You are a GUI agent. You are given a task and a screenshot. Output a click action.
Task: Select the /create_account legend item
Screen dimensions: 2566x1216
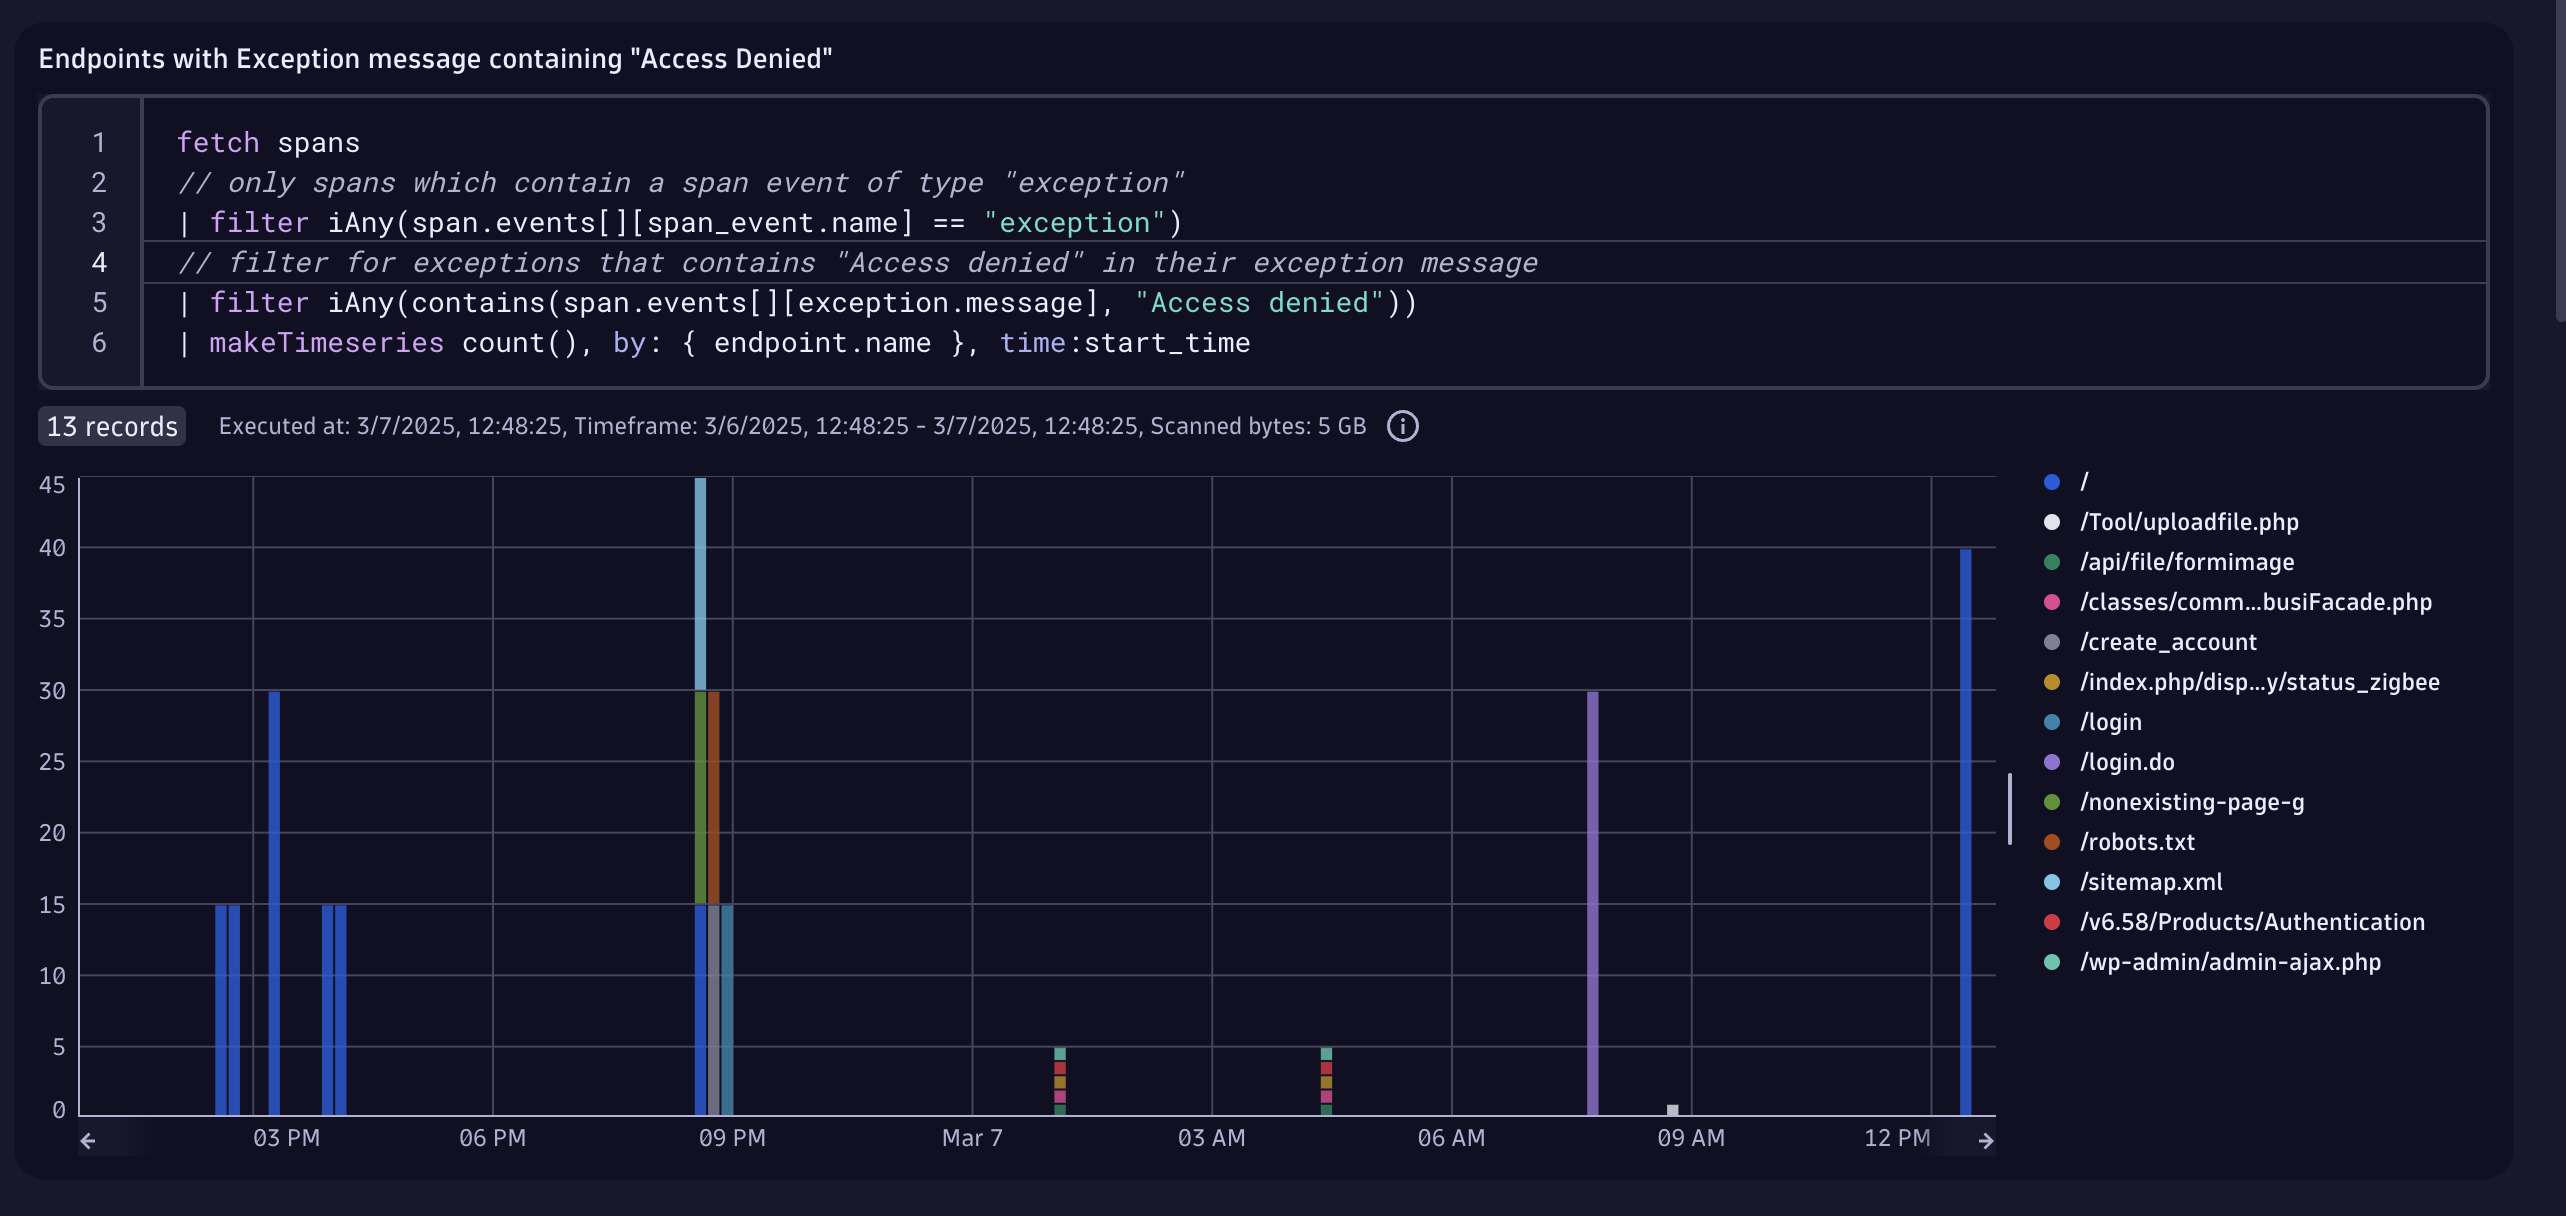click(x=2168, y=641)
